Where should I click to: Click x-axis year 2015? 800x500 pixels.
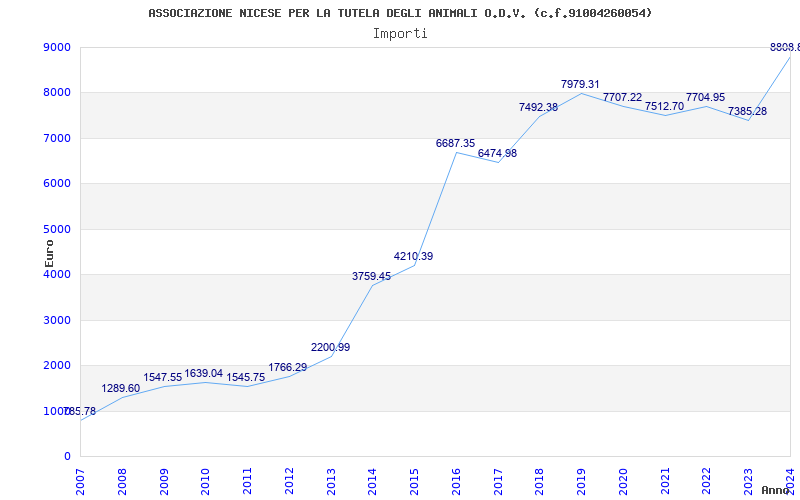point(414,481)
